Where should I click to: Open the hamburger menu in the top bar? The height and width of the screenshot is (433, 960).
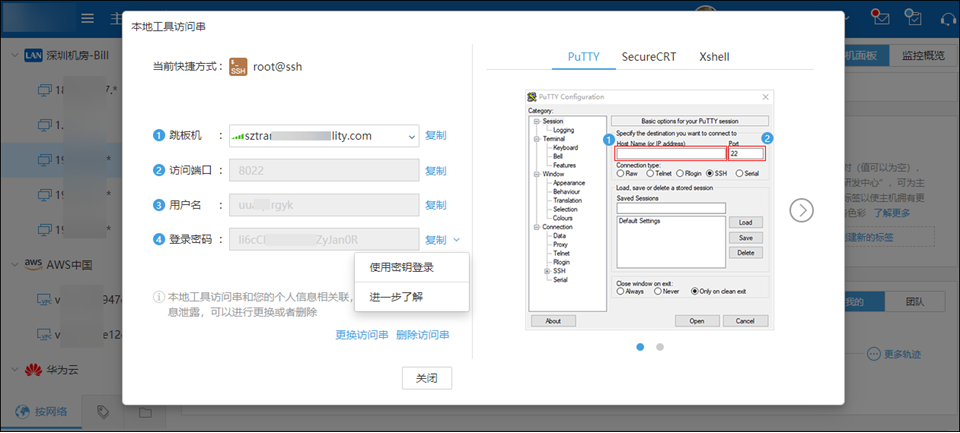[x=88, y=18]
